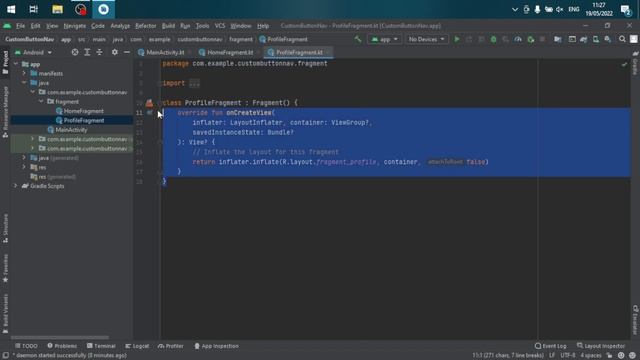Click the Stop icon in toolbar
This screenshot has width=640, height=360.
tap(542, 39)
